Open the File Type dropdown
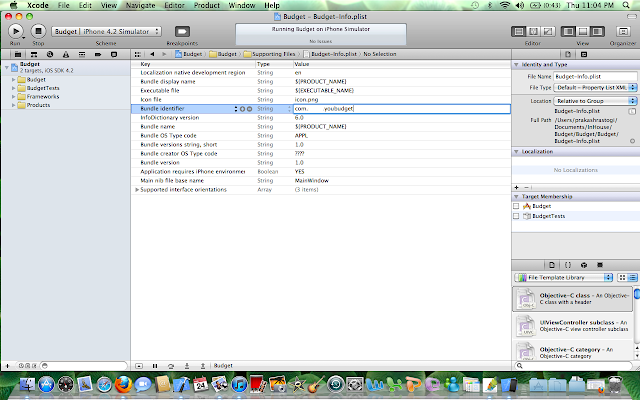640x400 pixels. pos(595,87)
